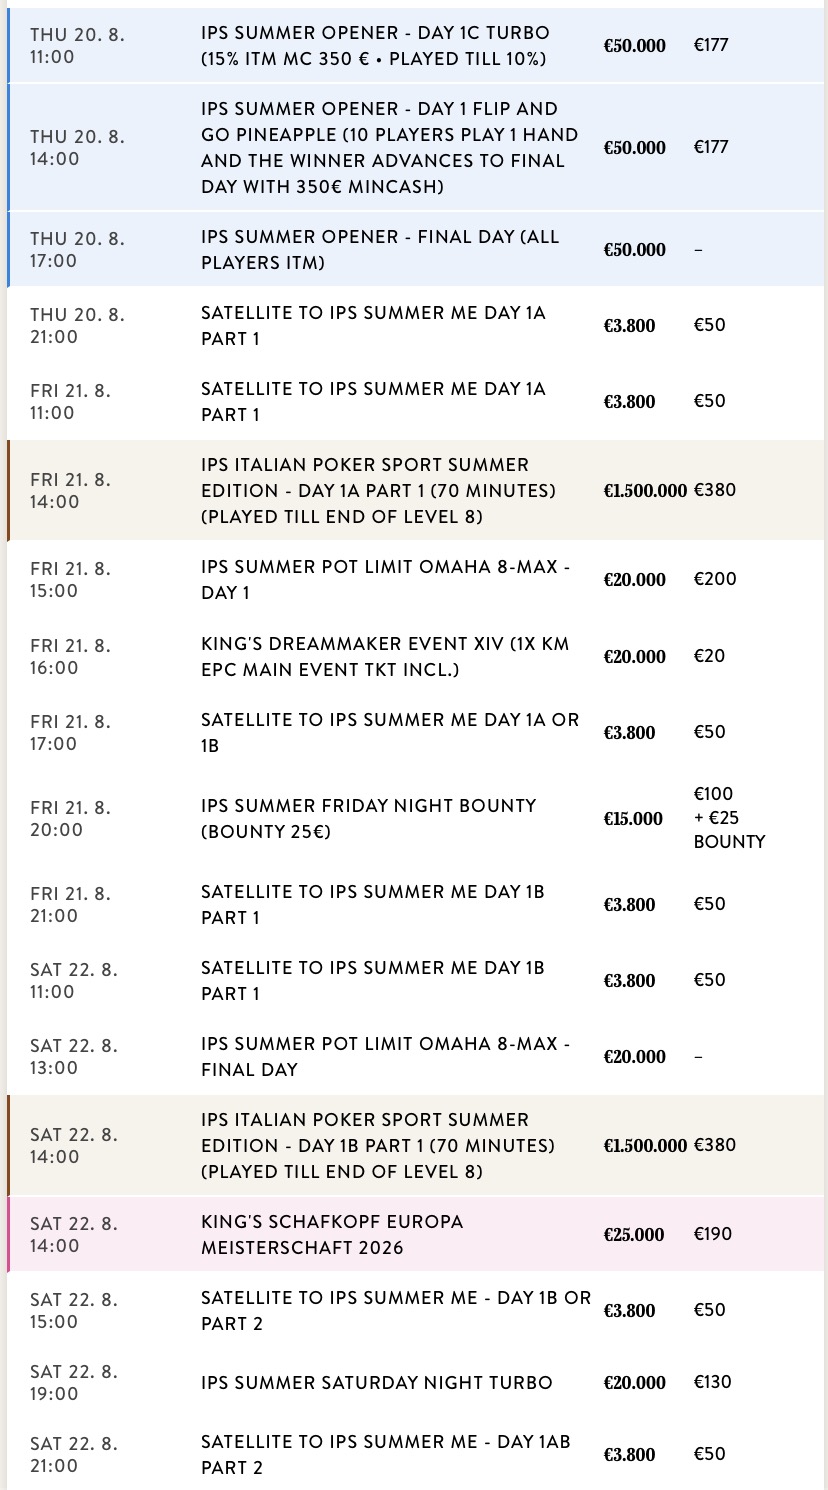
Task: Open Italian Poker Sport Day 1B Part 1
Action: [415, 1145]
